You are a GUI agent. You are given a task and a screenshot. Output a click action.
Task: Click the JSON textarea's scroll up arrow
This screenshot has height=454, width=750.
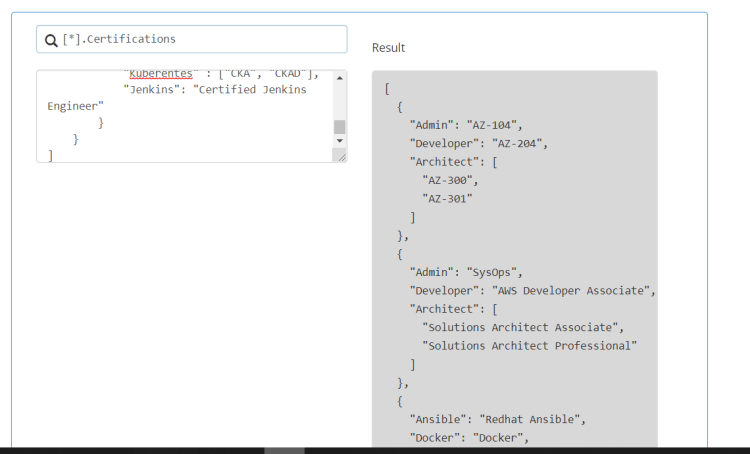pyautogui.click(x=340, y=78)
